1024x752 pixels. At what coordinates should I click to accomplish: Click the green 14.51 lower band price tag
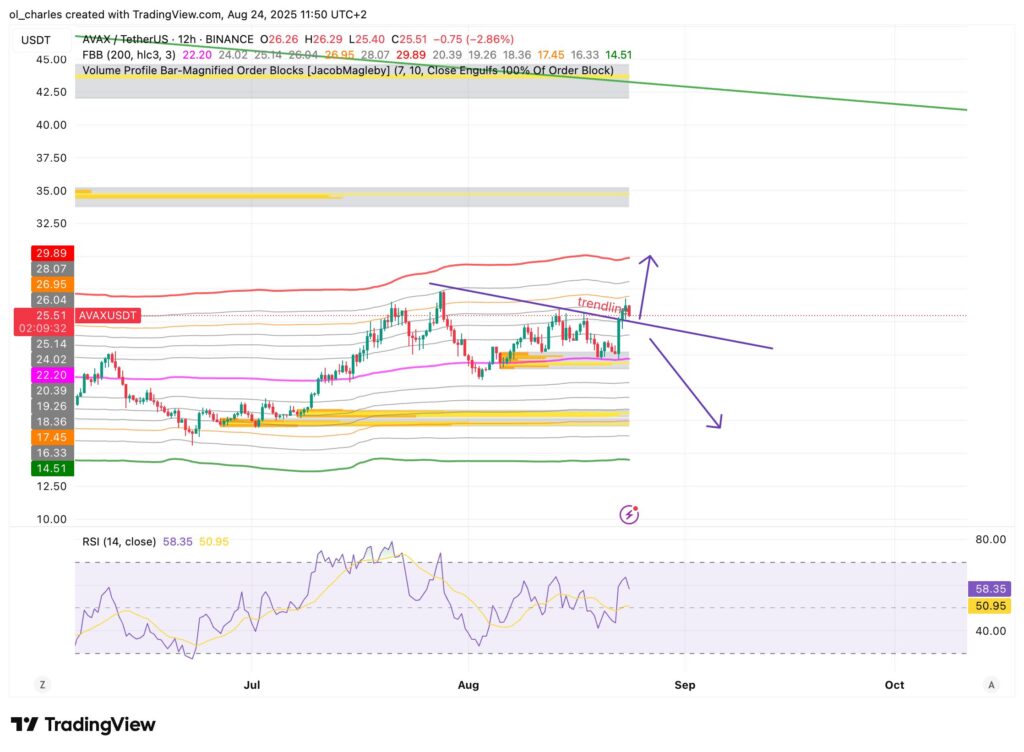tap(40, 467)
